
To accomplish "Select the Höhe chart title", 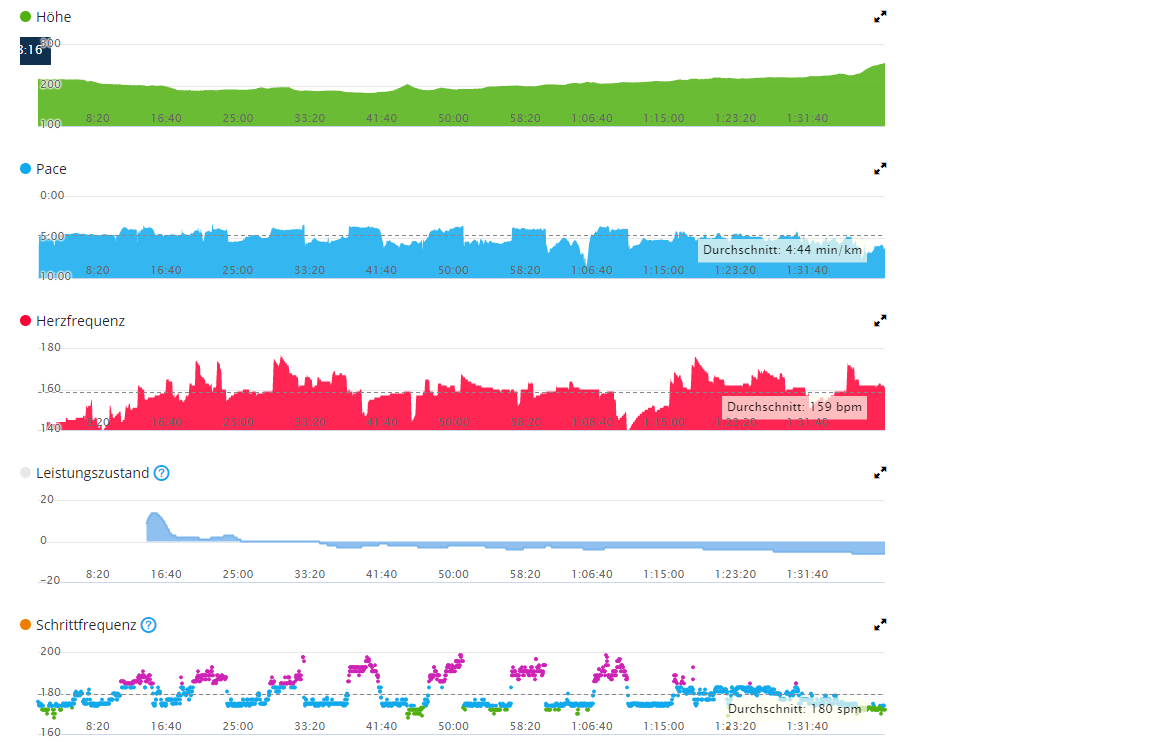I will (54, 17).
